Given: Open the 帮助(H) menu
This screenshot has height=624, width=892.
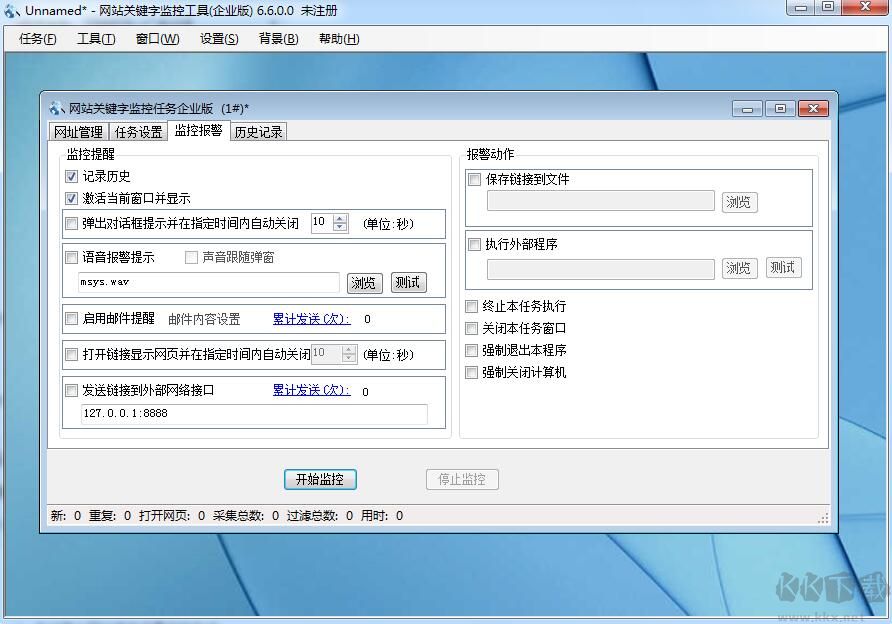Looking at the screenshot, I should point(339,39).
